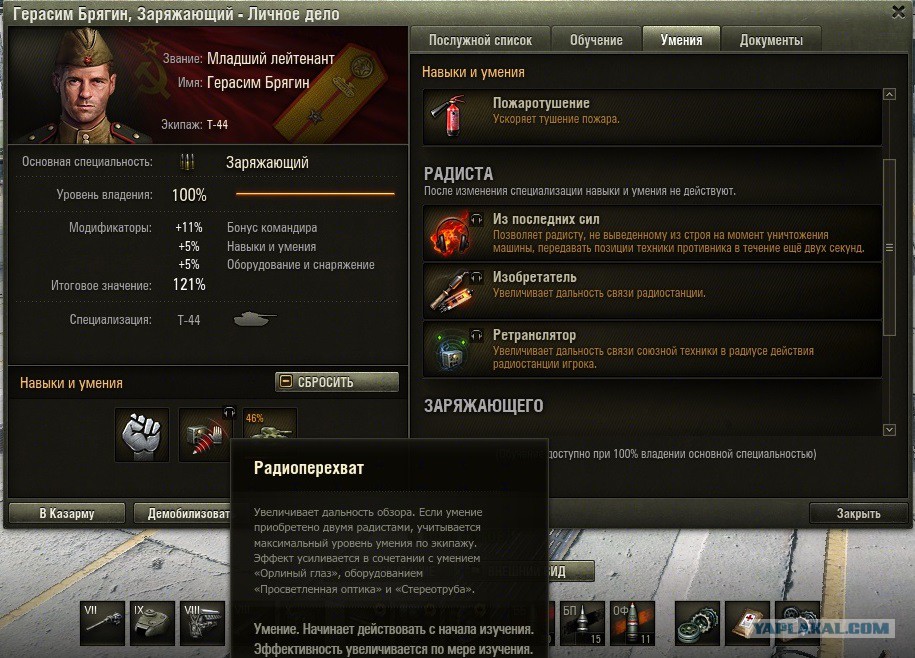Open the Документы tab
Viewport: 915px width, 658px height.
771,40
